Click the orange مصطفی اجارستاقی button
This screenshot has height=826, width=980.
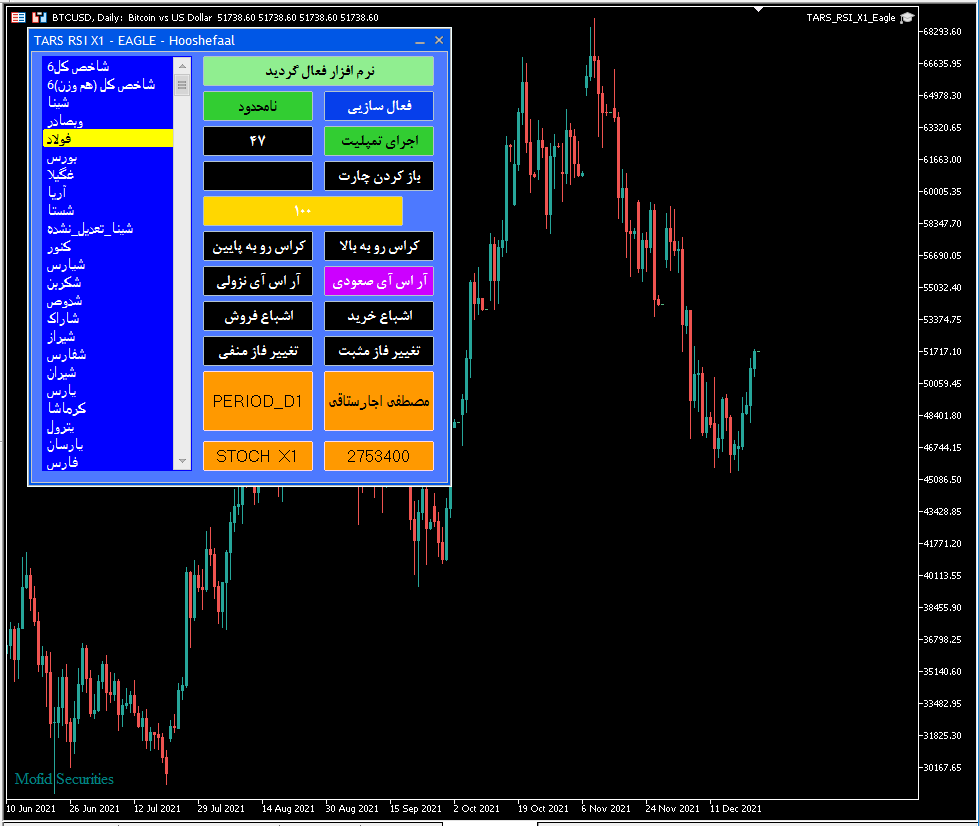coord(379,401)
